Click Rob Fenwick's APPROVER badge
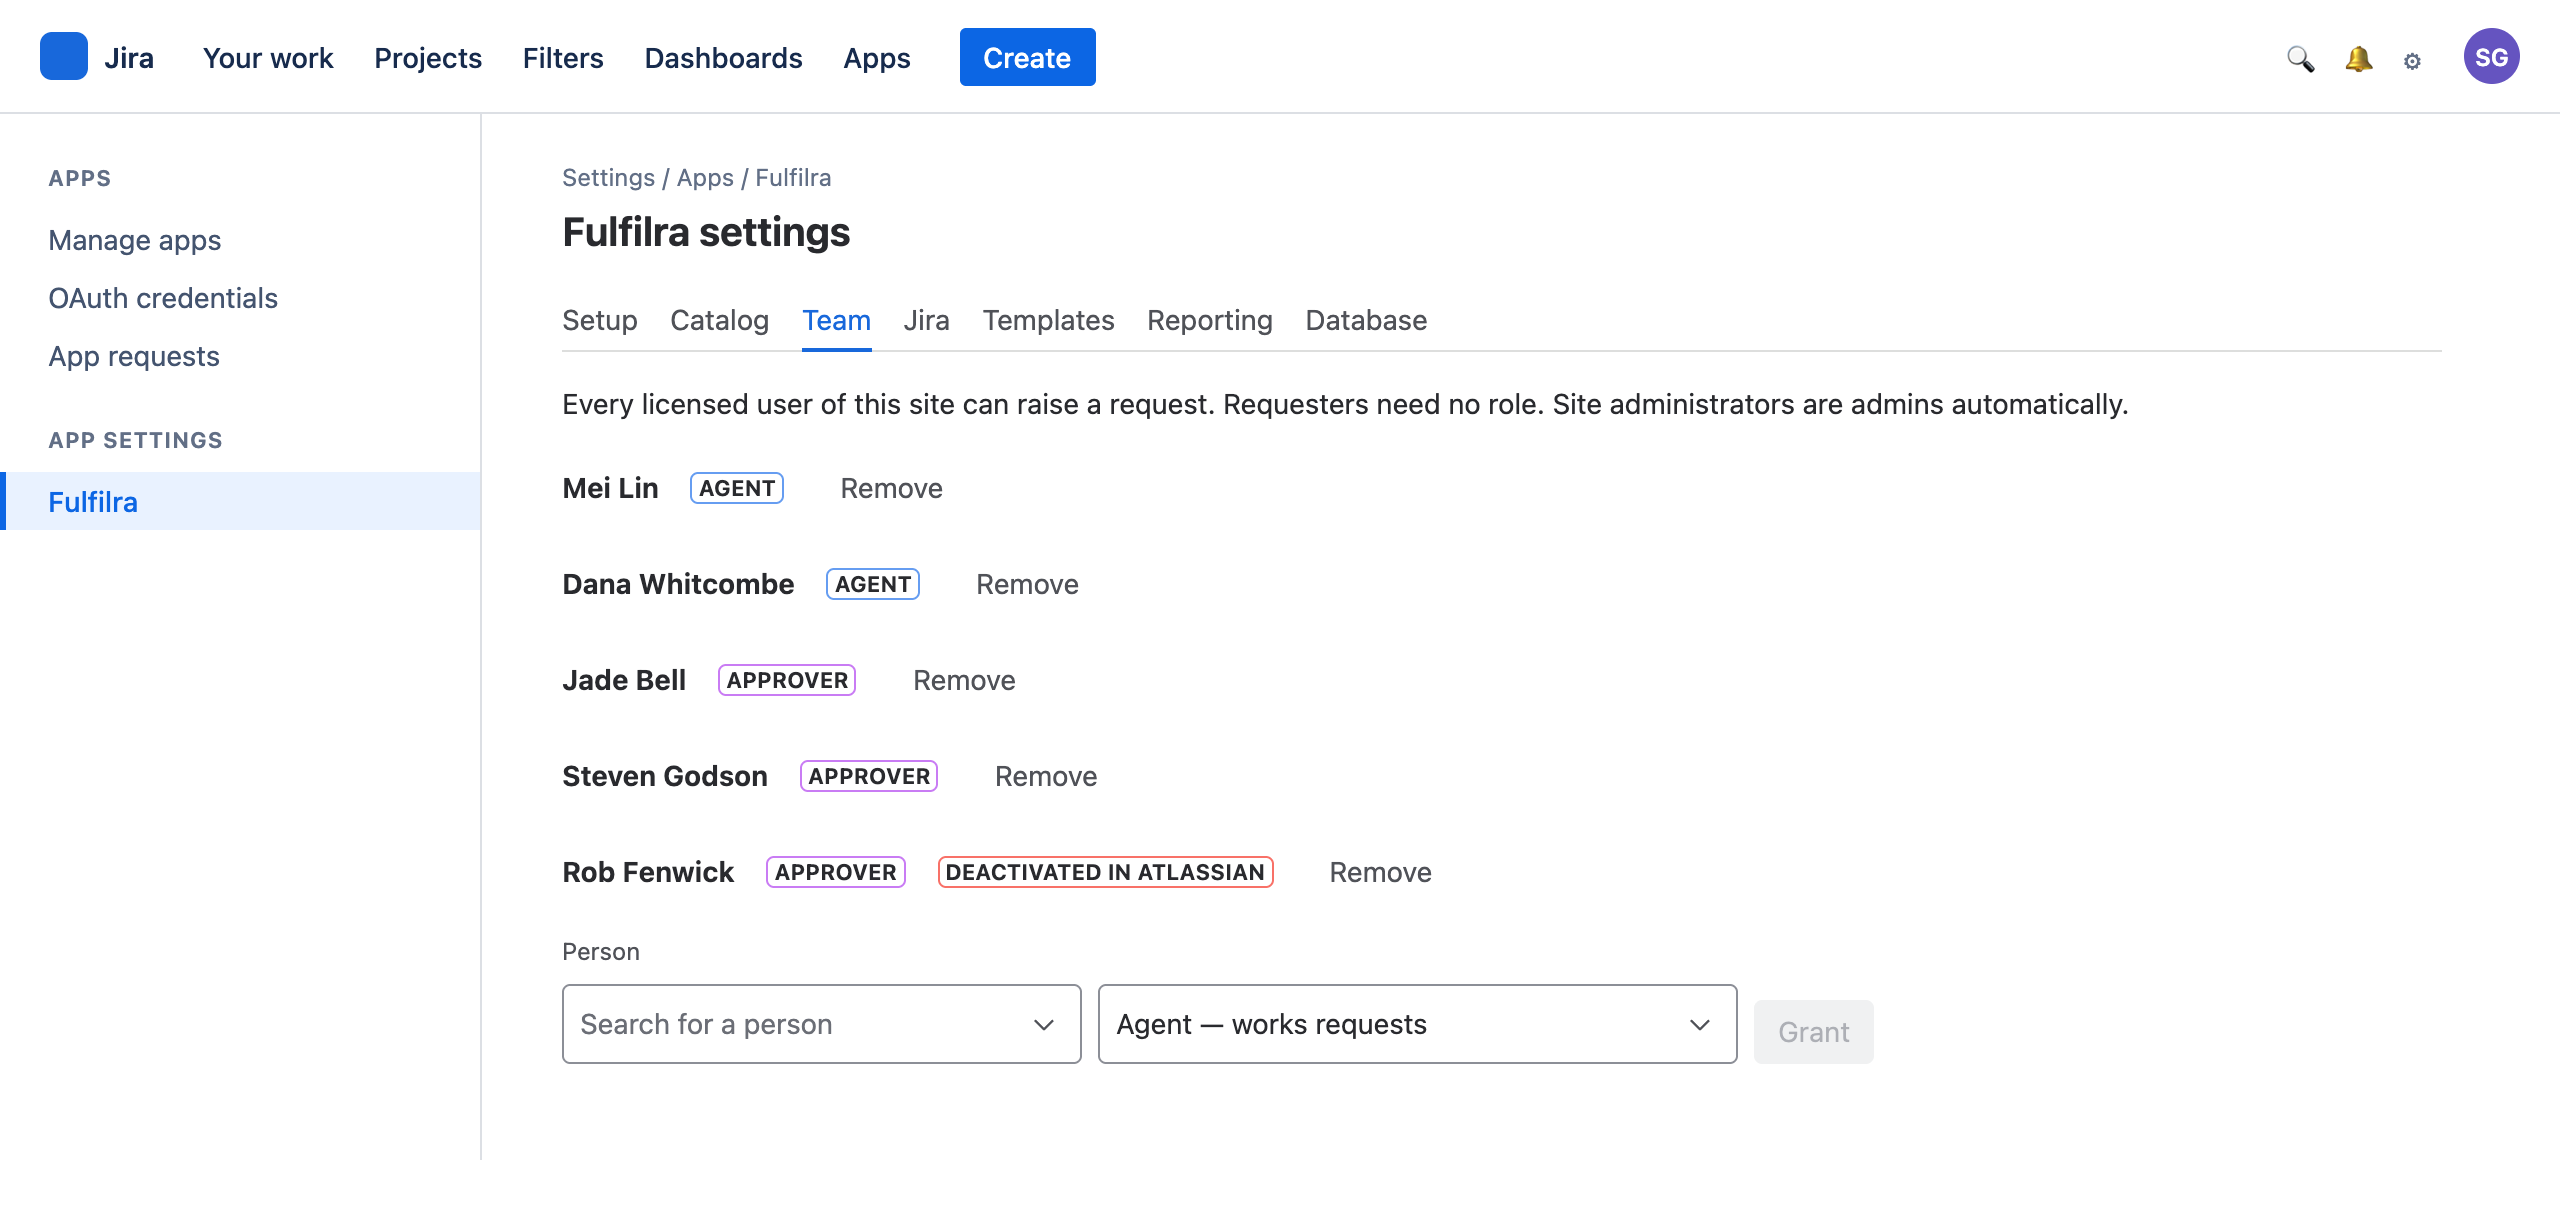 (836, 872)
